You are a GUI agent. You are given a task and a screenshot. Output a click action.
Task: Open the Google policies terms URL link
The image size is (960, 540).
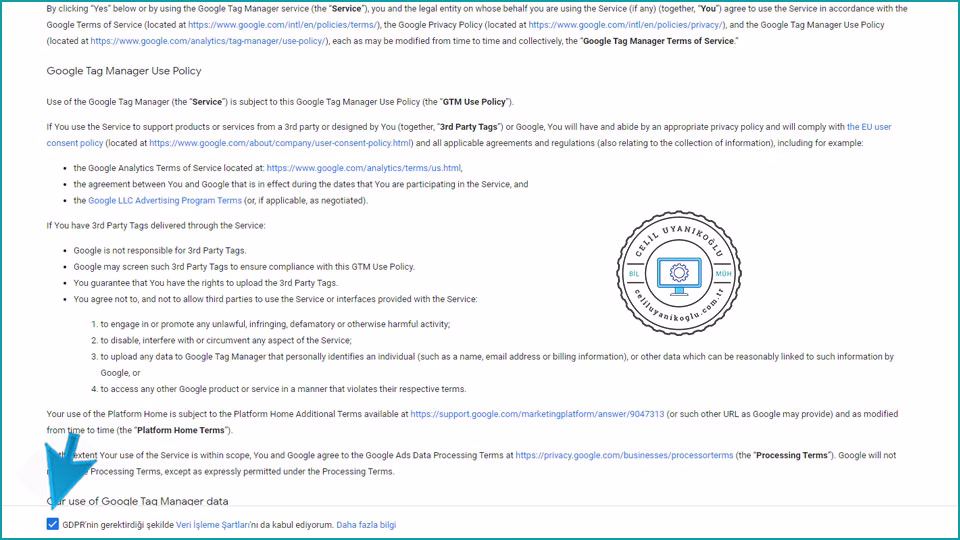(x=283, y=24)
